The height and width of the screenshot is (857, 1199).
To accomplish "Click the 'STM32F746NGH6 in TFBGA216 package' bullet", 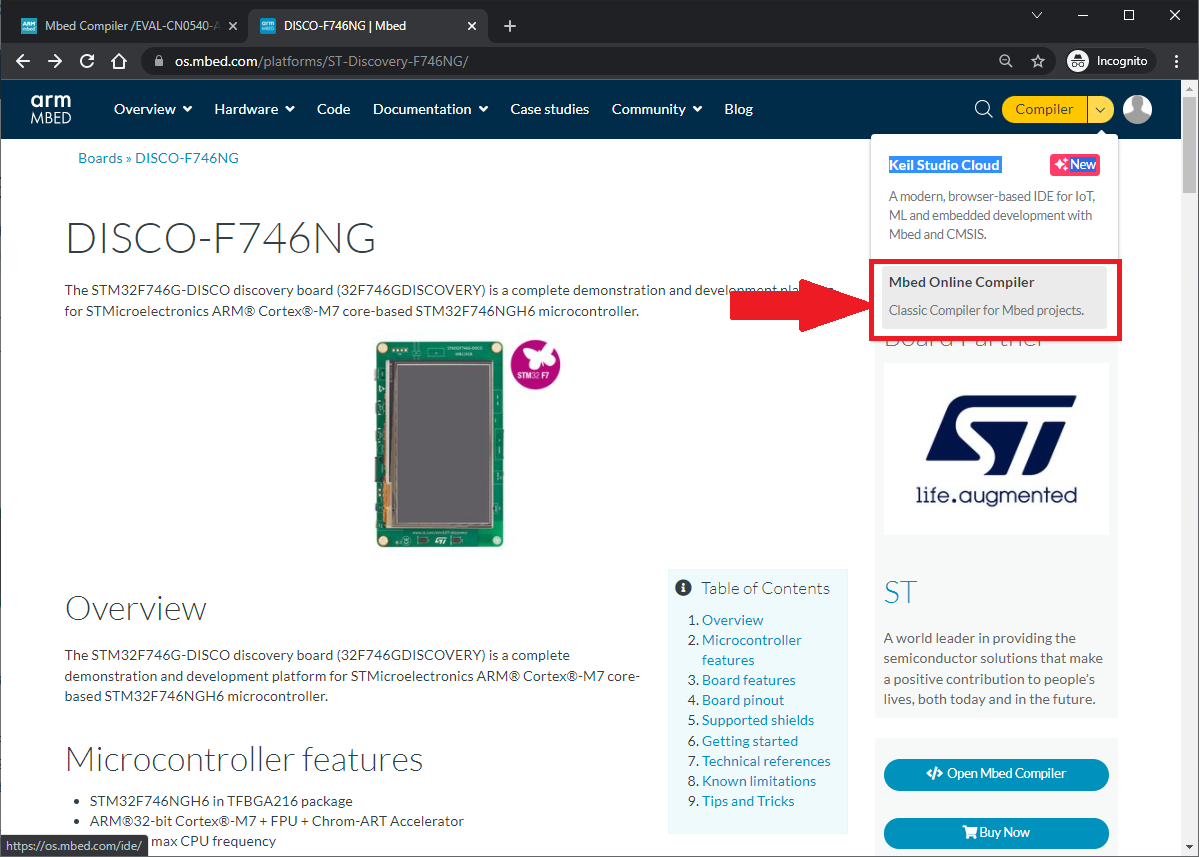I will 221,801.
